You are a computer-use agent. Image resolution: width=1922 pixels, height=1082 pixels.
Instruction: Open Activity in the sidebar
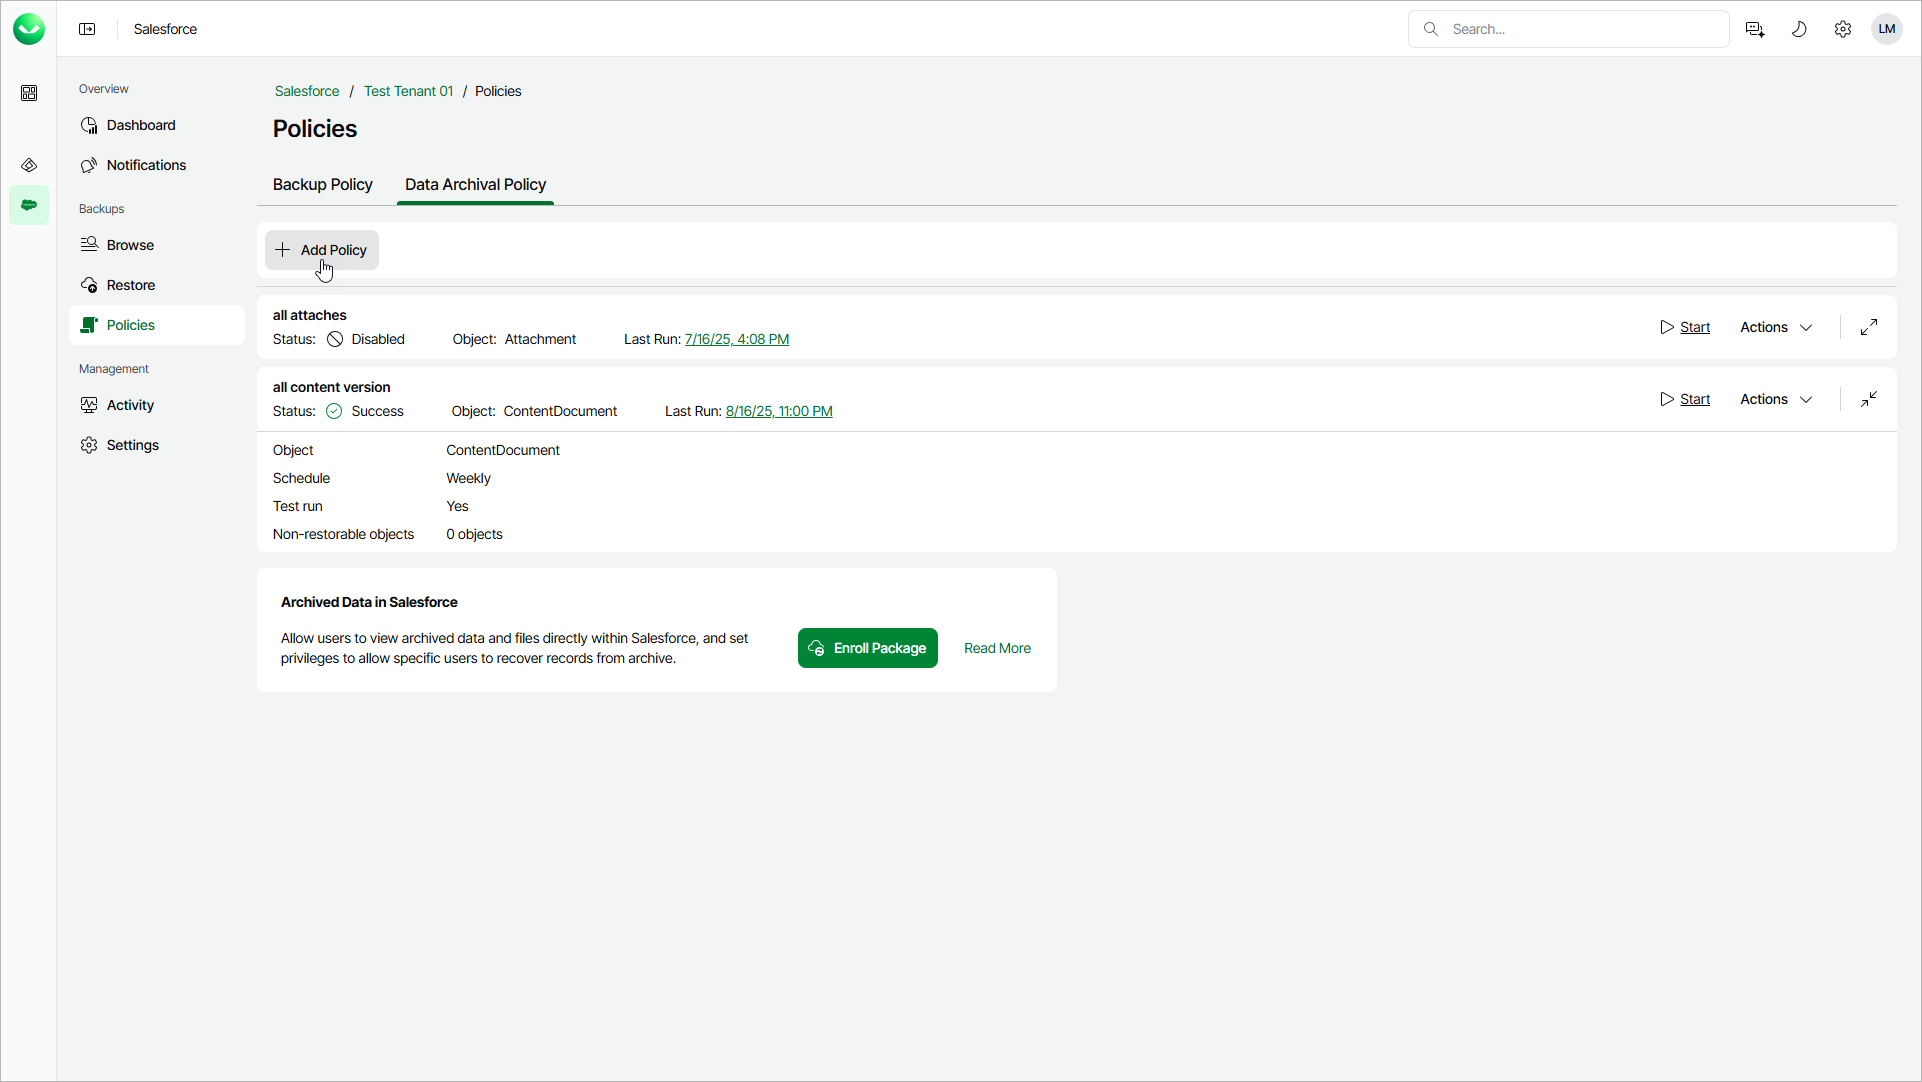tap(130, 405)
